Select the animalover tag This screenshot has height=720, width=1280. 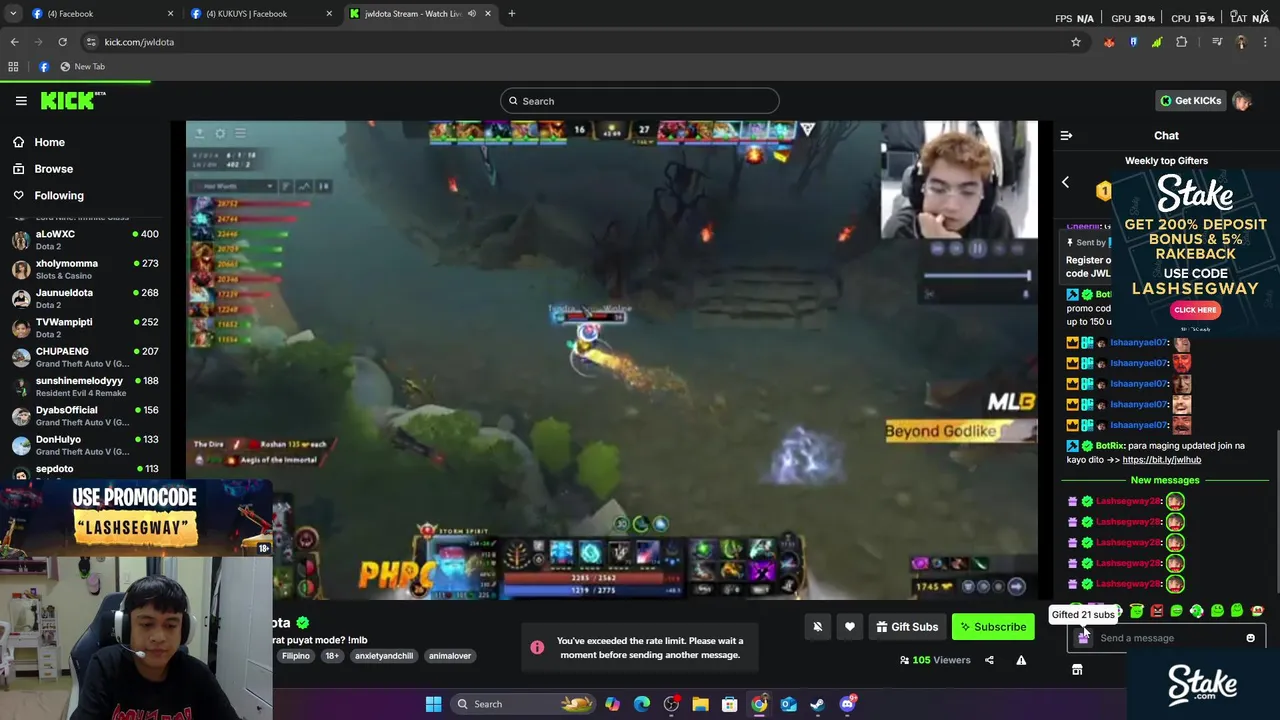tap(449, 656)
